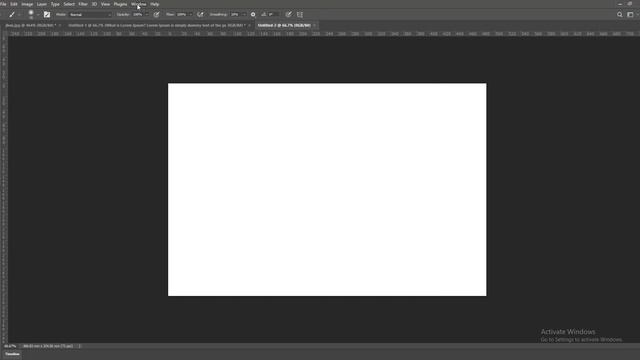This screenshot has width=640, height=360.
Task: Click the zoom level field in status bar
Action: click(10, 346)
